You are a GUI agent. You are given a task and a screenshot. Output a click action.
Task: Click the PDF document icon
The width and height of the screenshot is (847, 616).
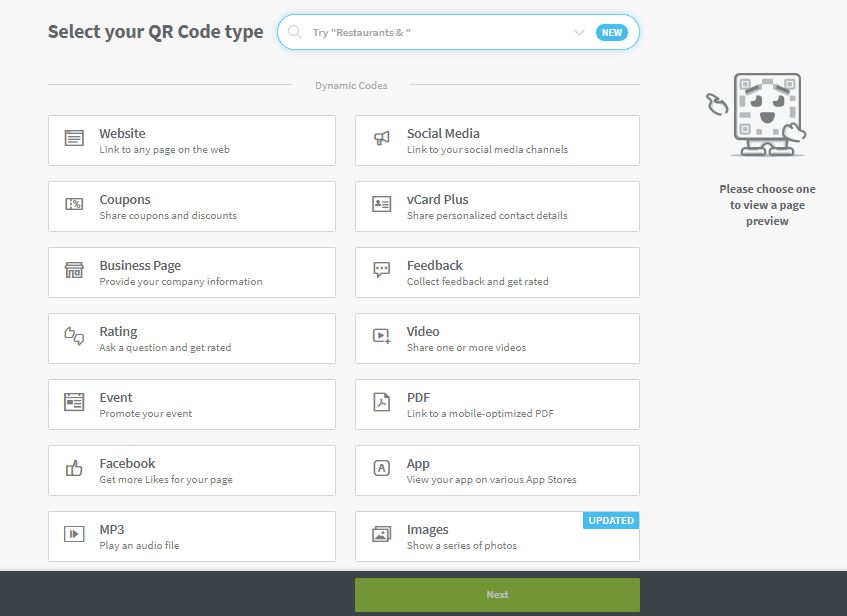(381, 402)
